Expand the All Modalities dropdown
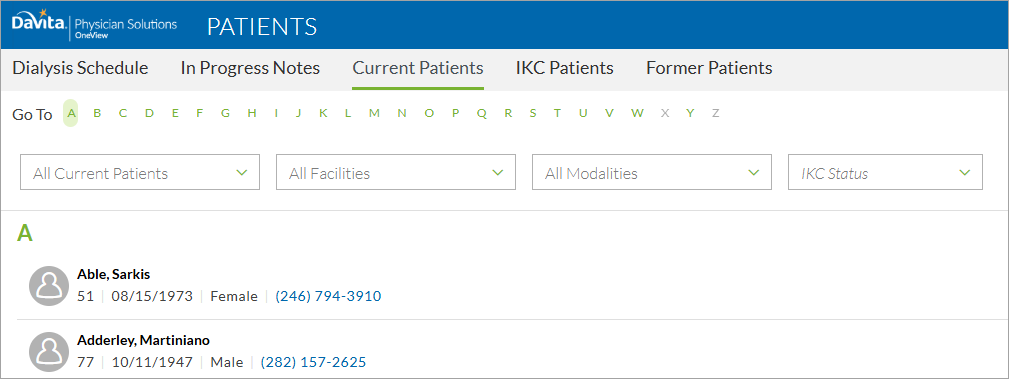Screen dimensions: 1009x379 pyautogui.click(x=651, y=172)
